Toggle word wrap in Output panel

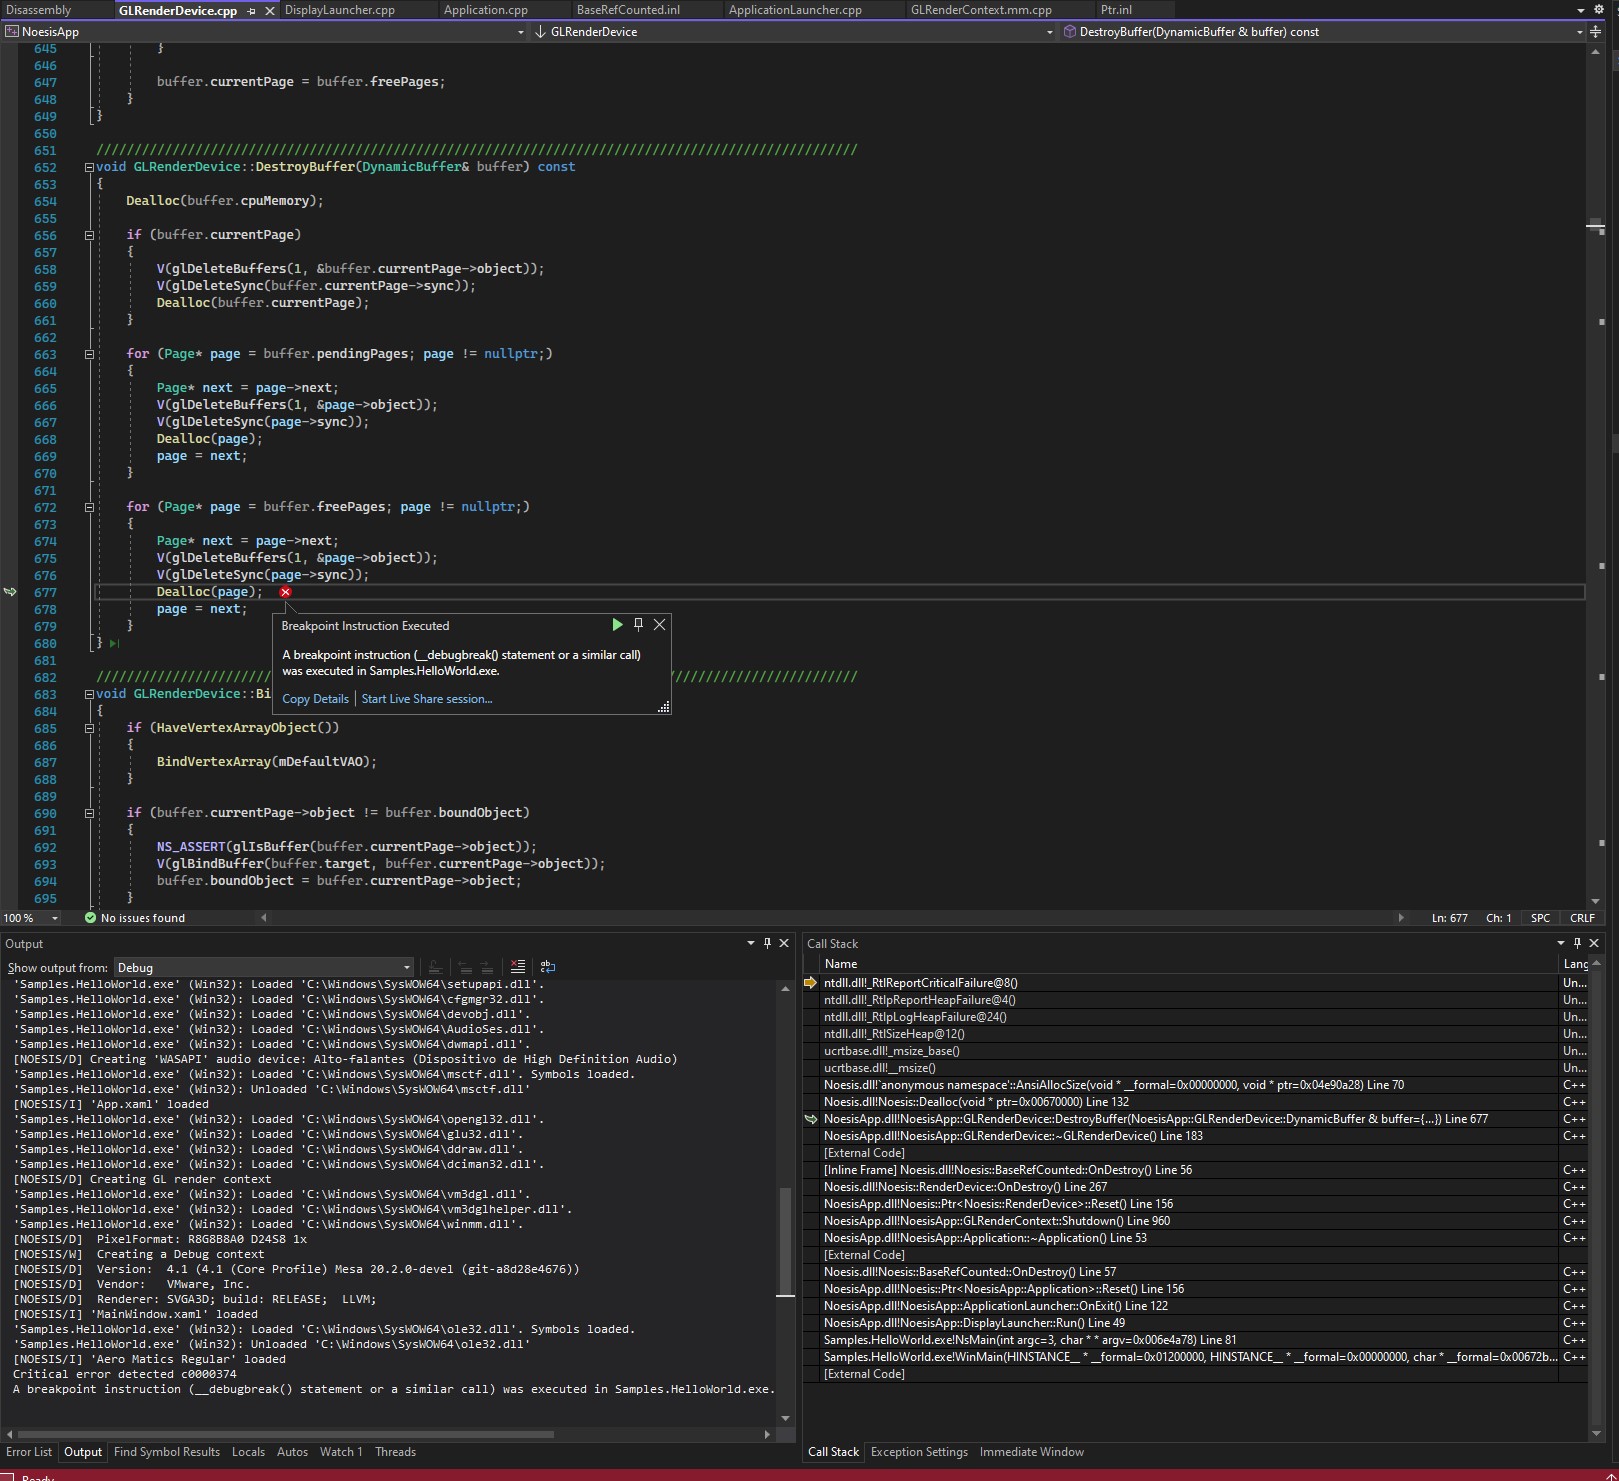click(x=548, y=967)
